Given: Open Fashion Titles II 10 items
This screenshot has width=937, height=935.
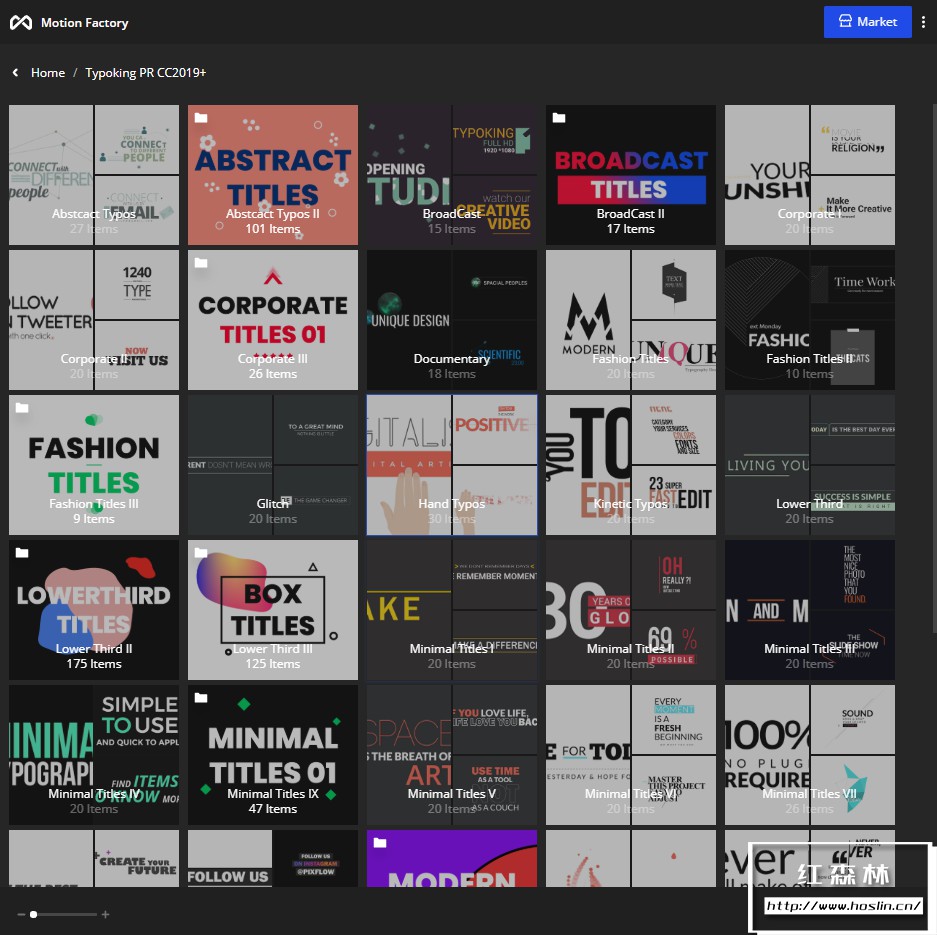Looking at the screenshot, I should coord(810,320).
